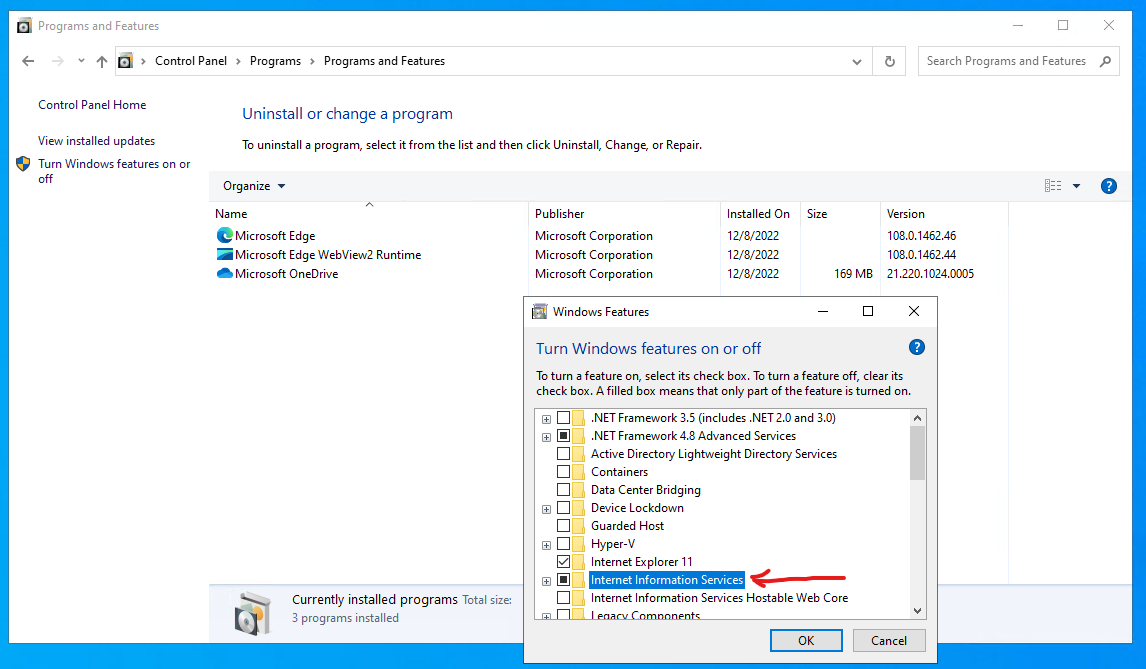1146x669 pixels.
Task: Minimize the Windows Features dialog
Action: pos(823,311)
